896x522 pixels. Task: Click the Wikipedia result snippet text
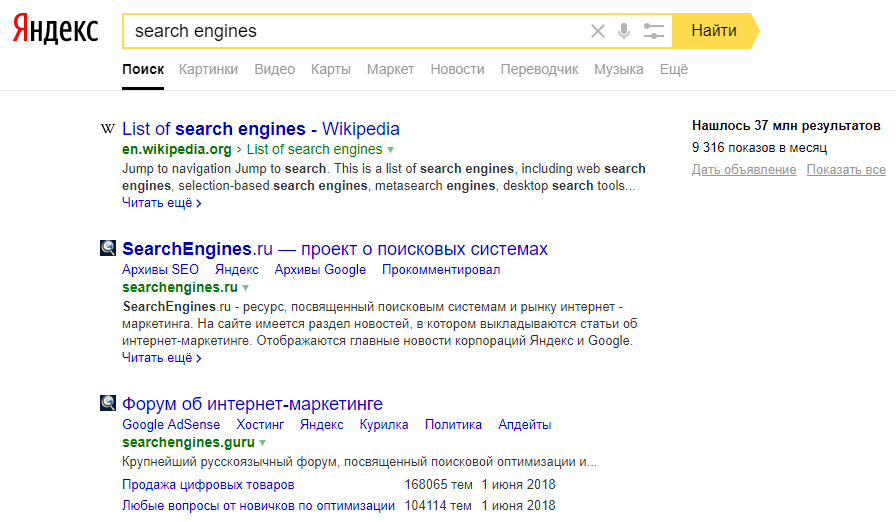click(383, 177)
